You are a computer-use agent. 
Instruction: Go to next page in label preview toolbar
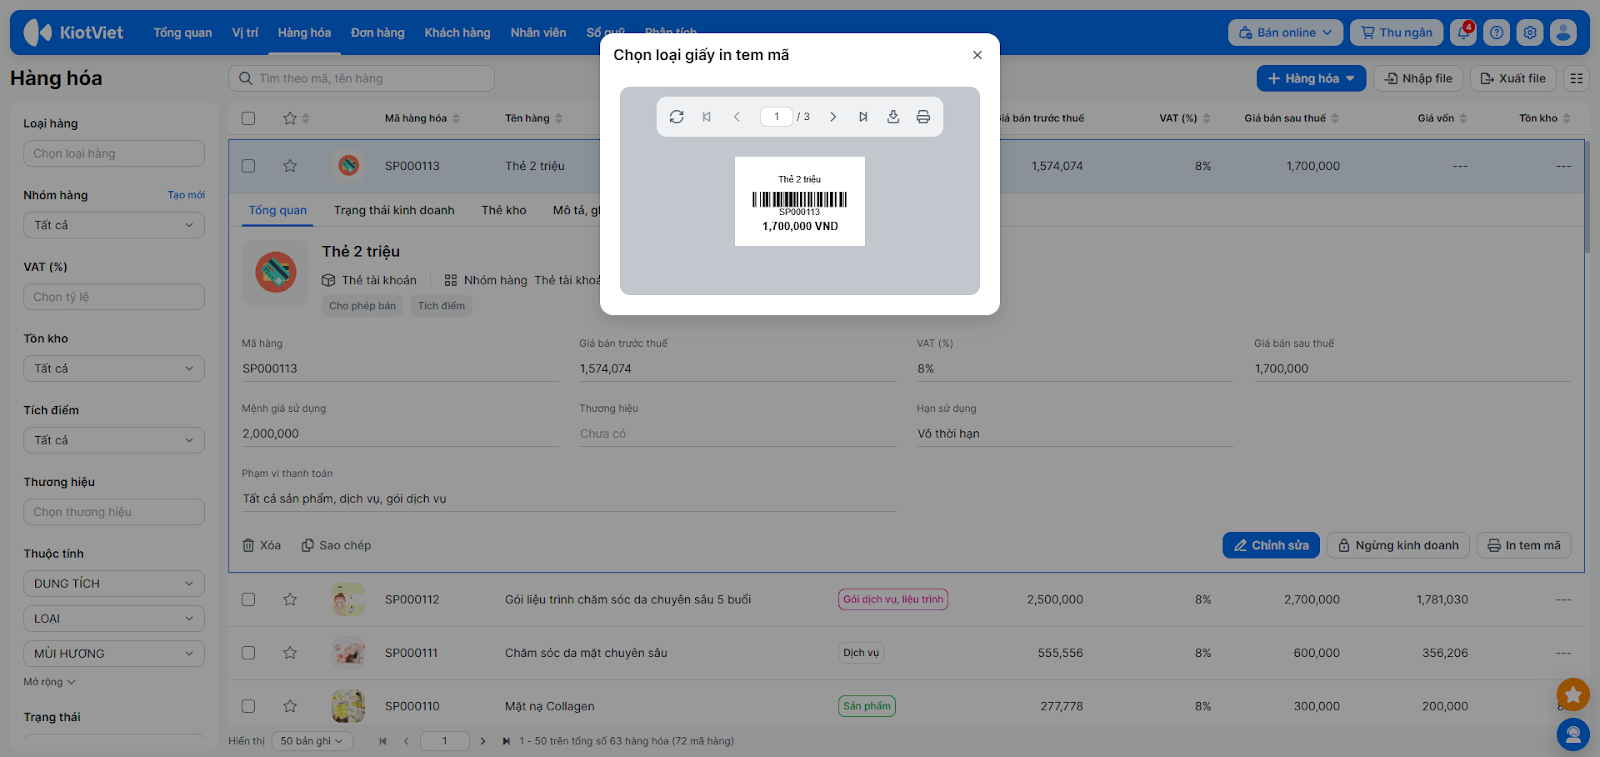point(833,117)
